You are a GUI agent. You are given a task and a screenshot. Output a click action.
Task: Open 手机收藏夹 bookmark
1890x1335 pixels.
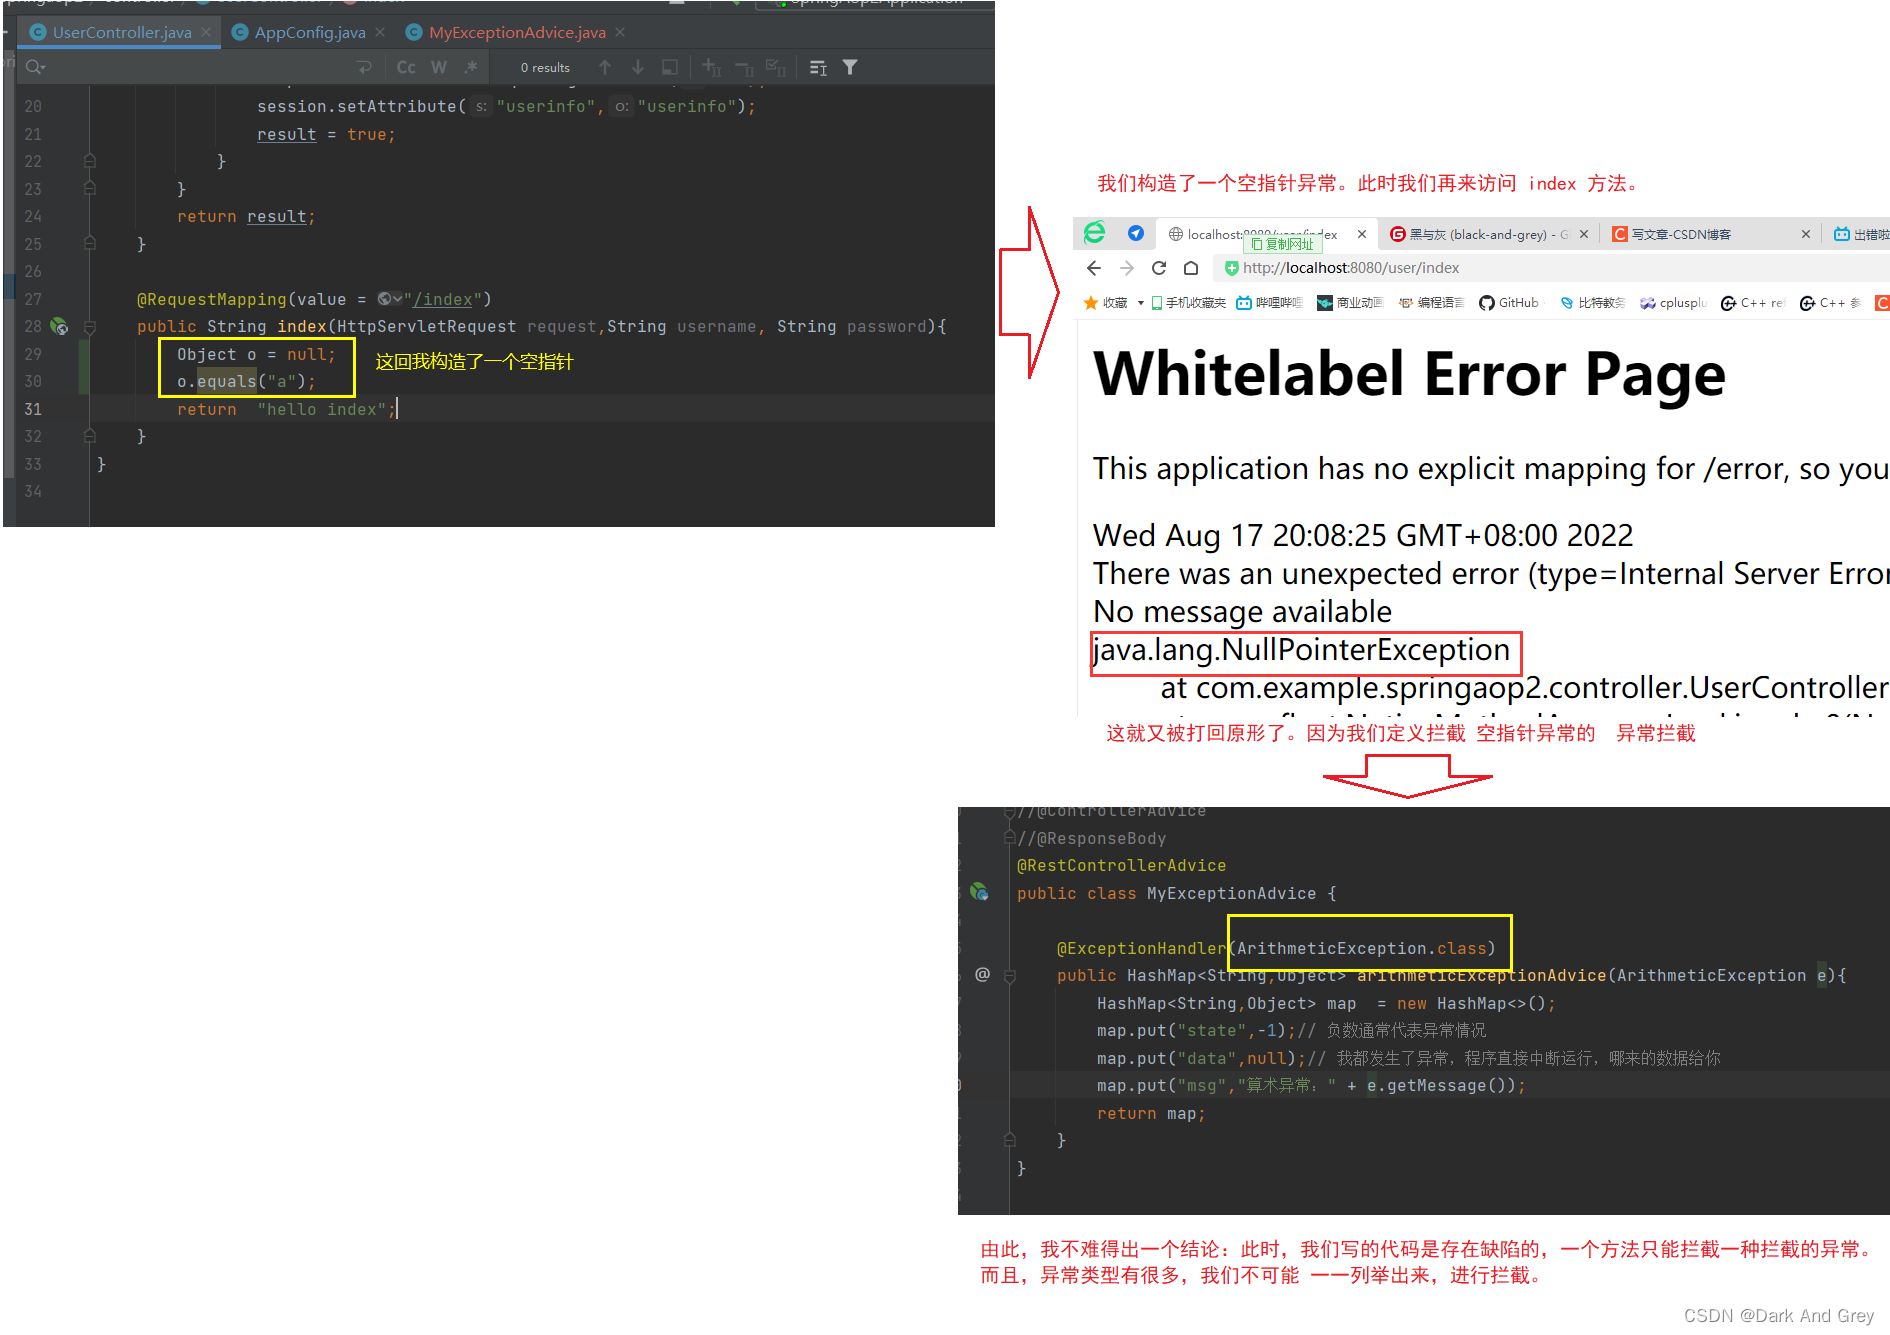(x=1188, y=303)
